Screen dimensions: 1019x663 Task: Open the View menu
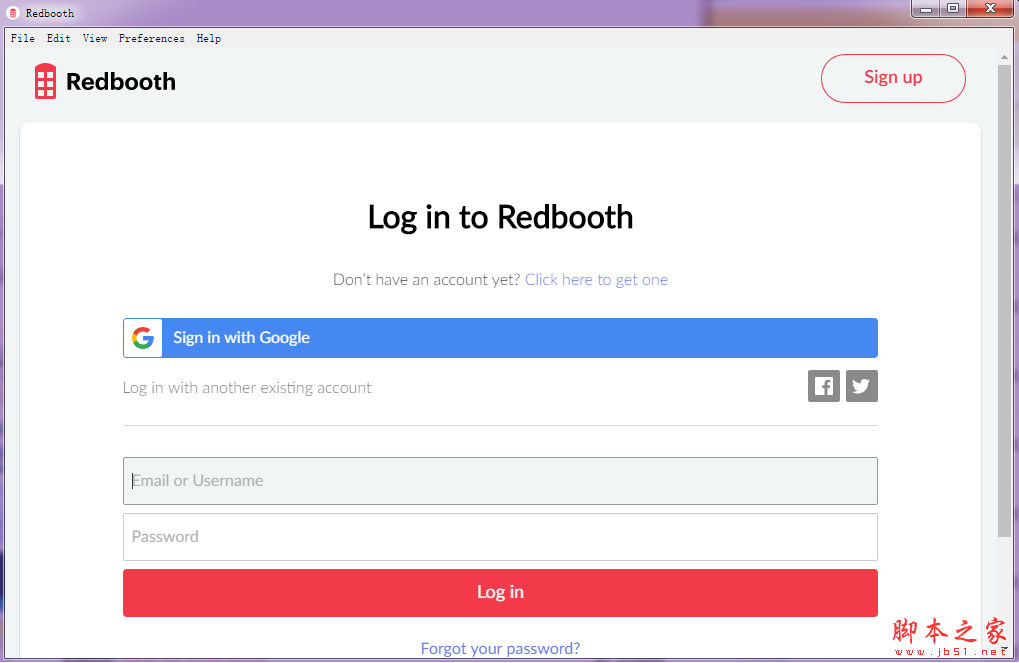pos(94,38)
